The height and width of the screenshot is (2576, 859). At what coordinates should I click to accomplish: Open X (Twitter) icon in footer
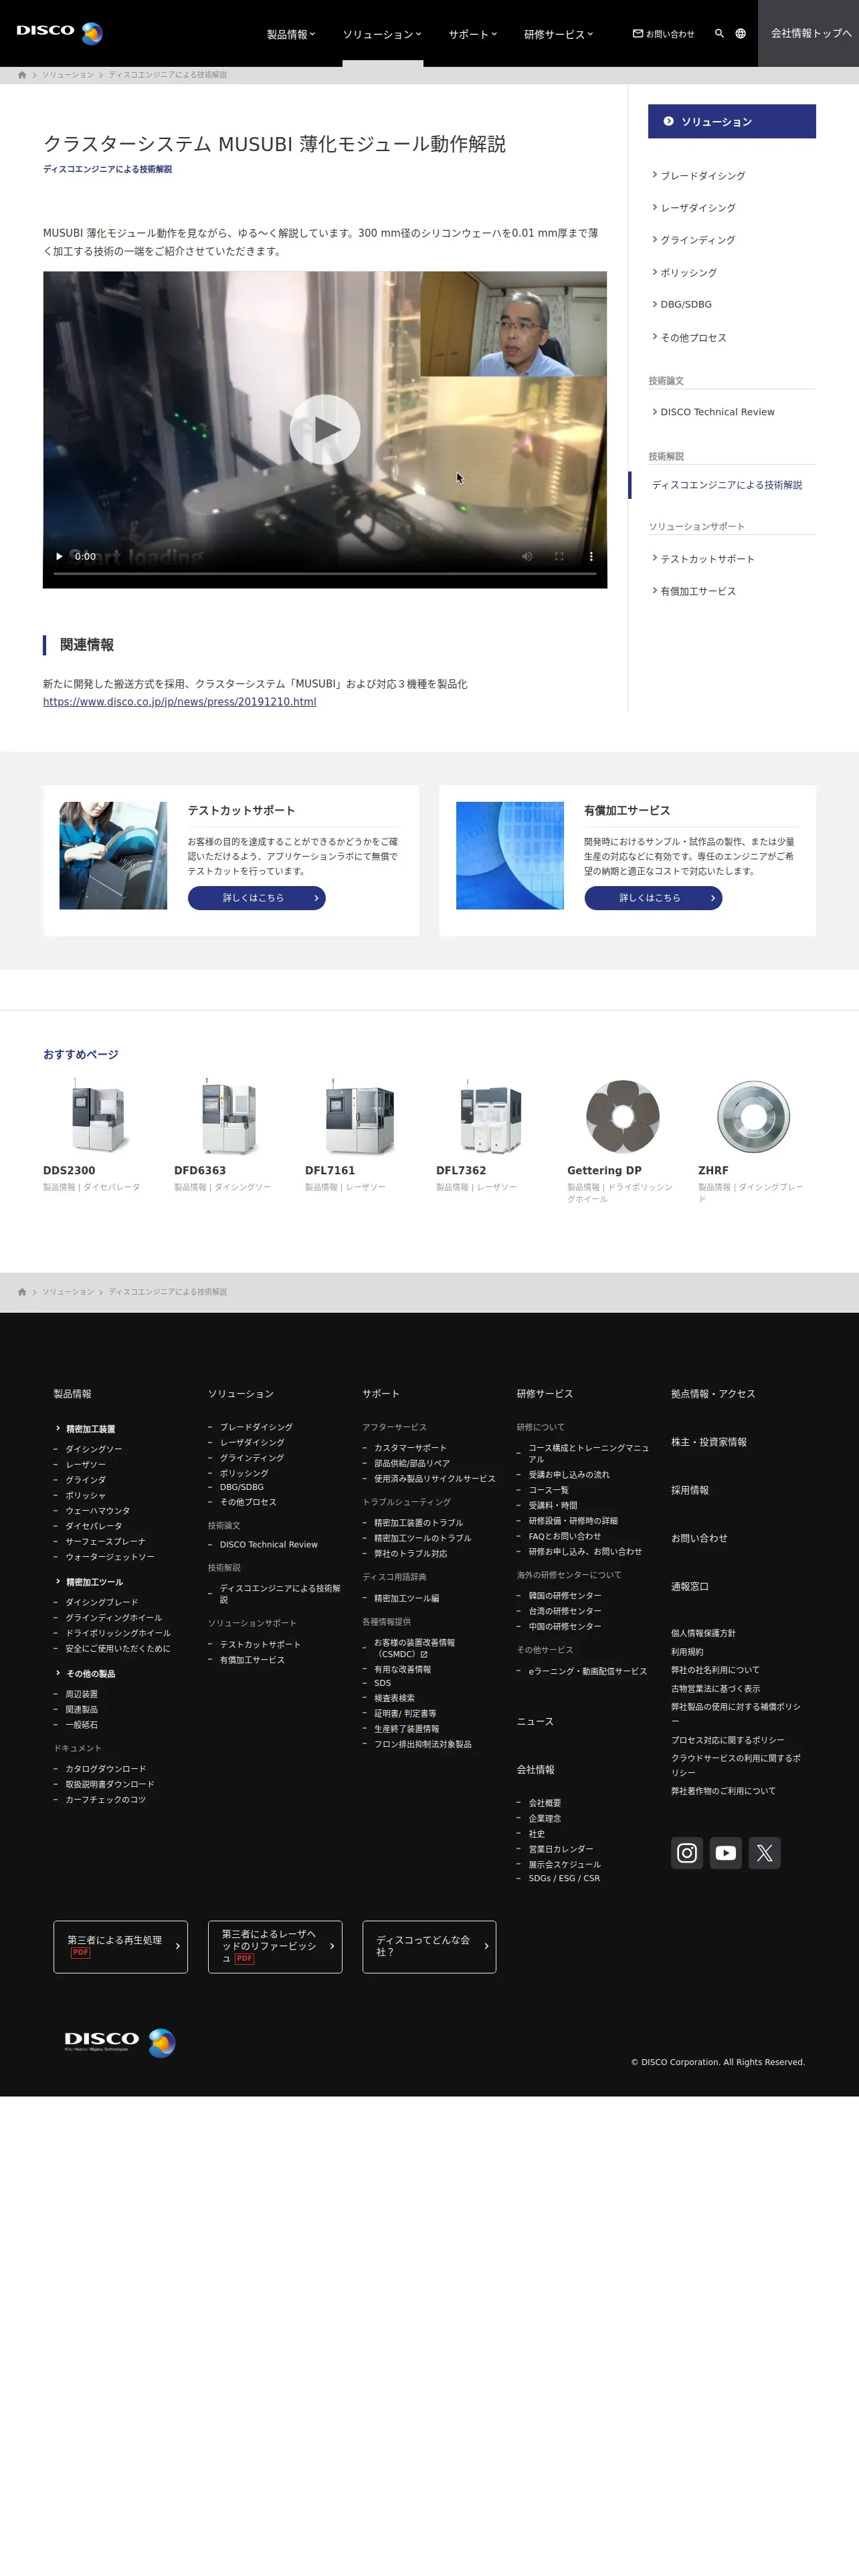tap(765, 1853)
